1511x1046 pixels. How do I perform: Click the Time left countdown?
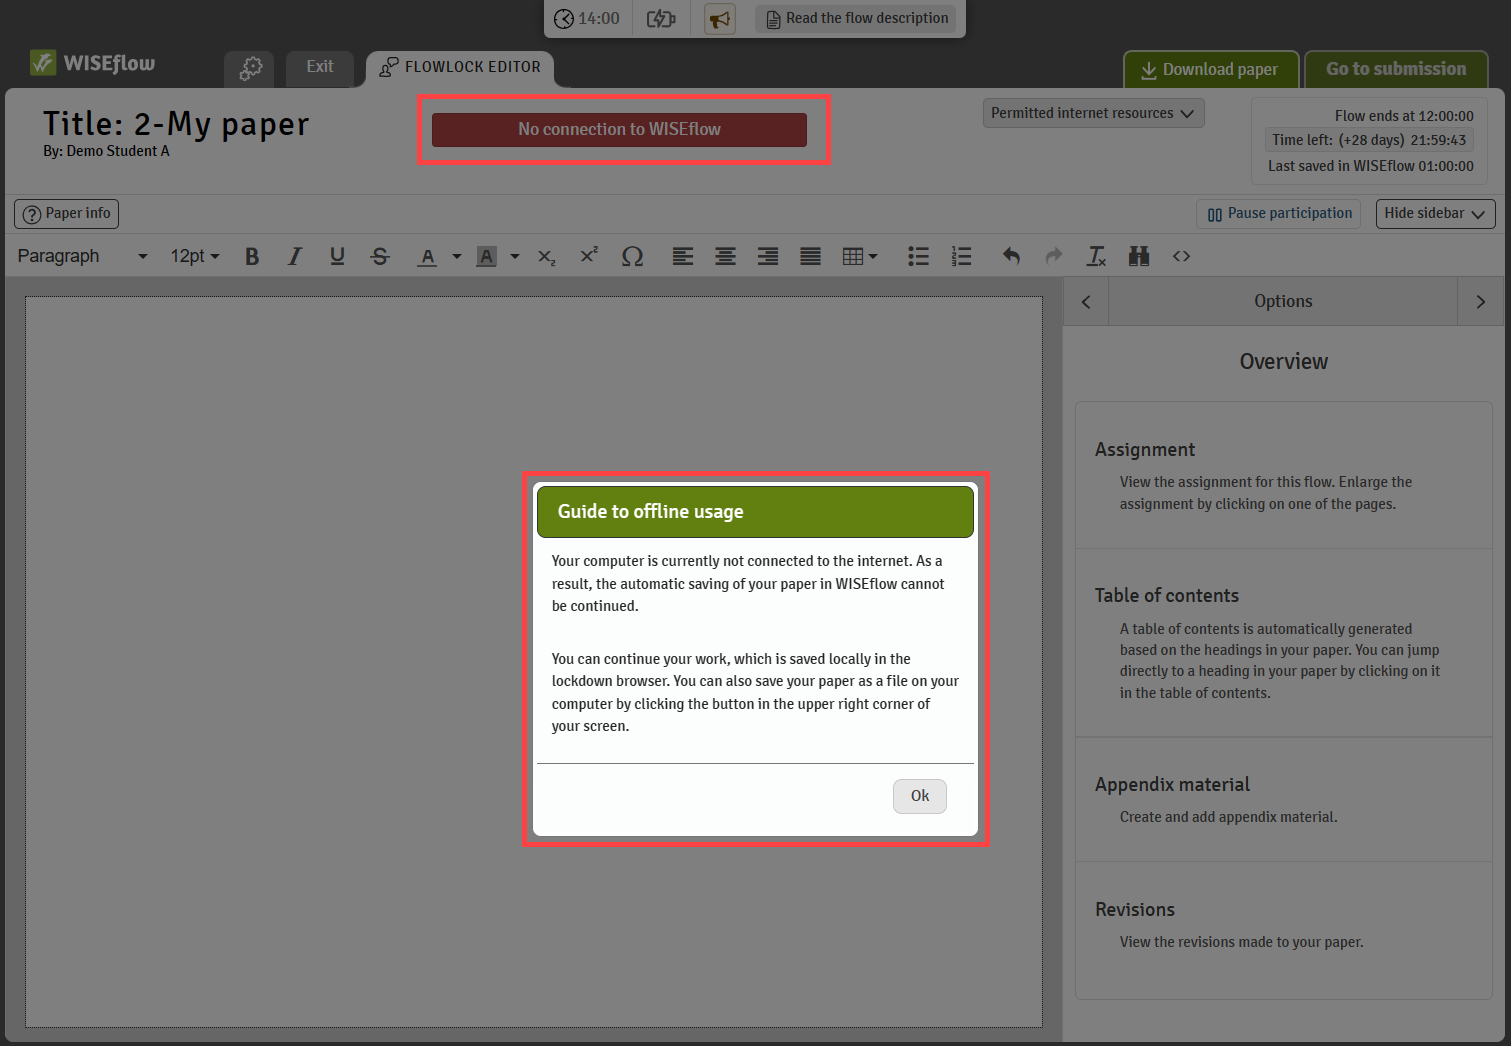1369,140
